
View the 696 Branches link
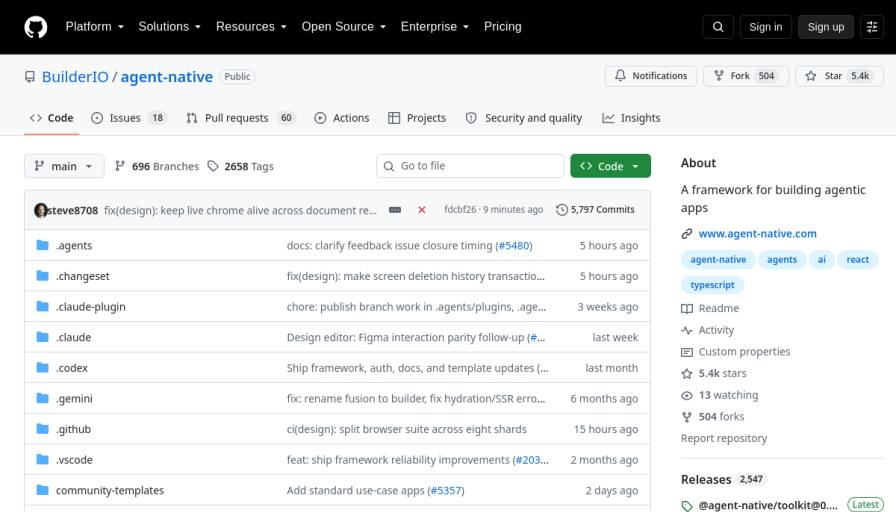157,166
